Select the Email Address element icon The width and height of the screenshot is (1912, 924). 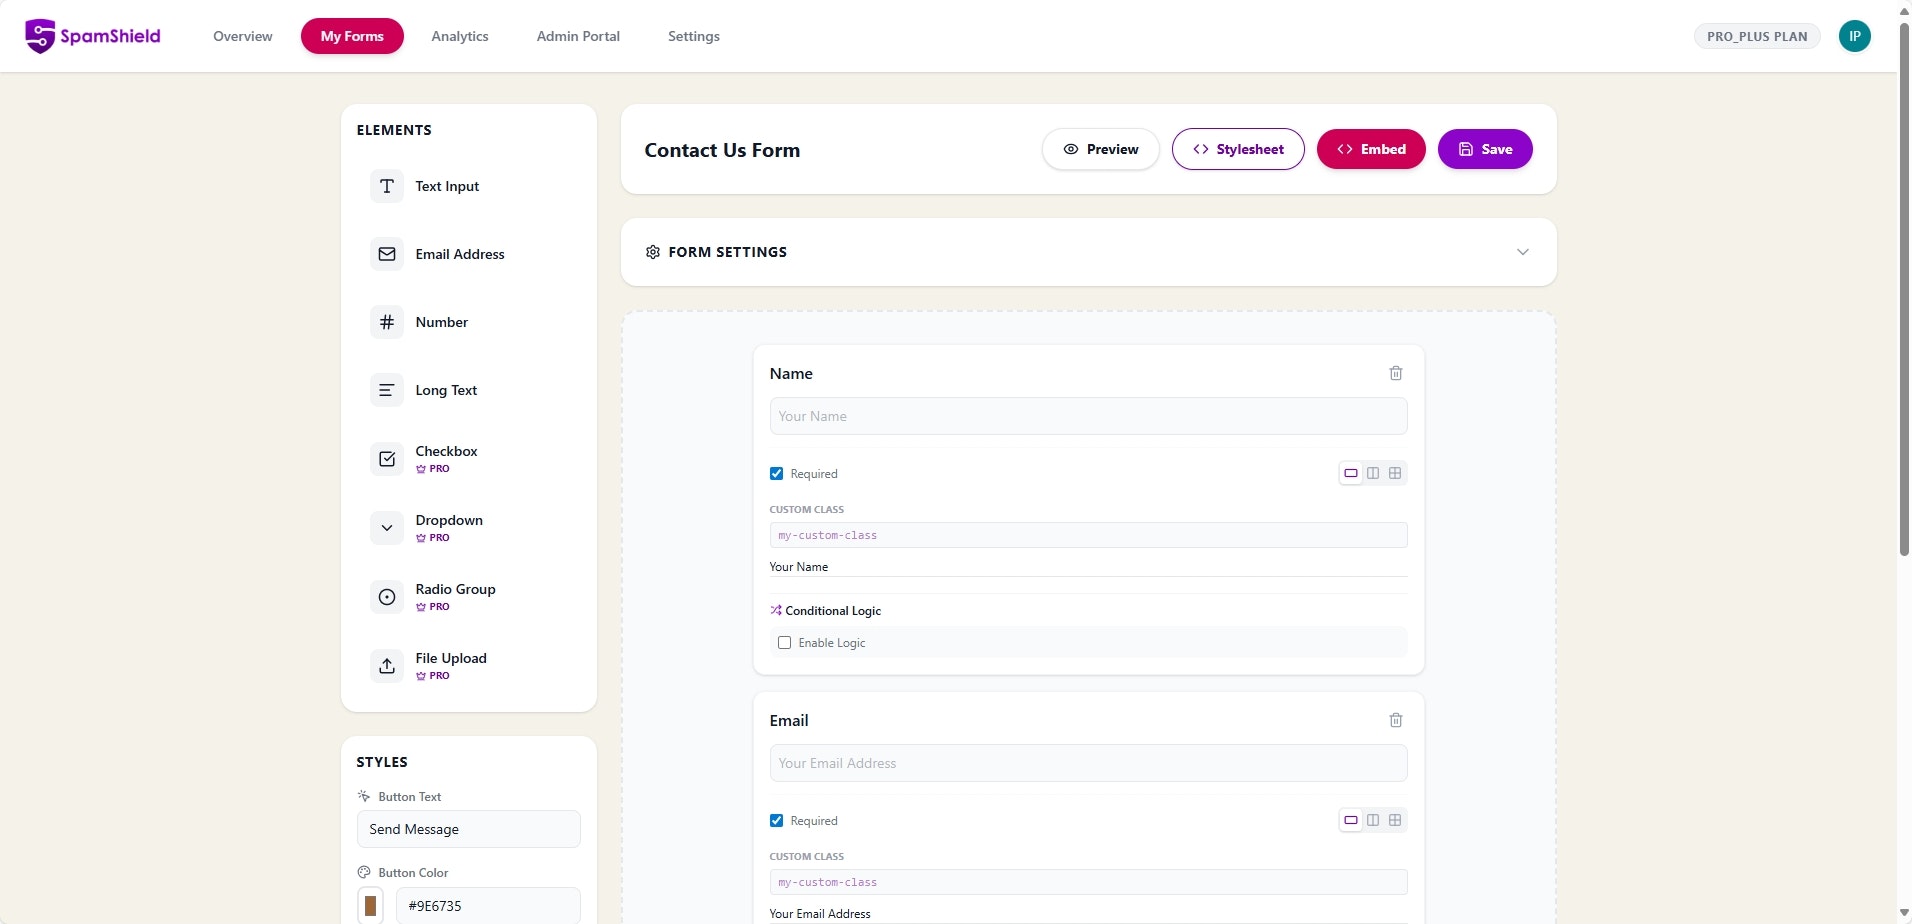pyautogui.click(x=387, y=254)
